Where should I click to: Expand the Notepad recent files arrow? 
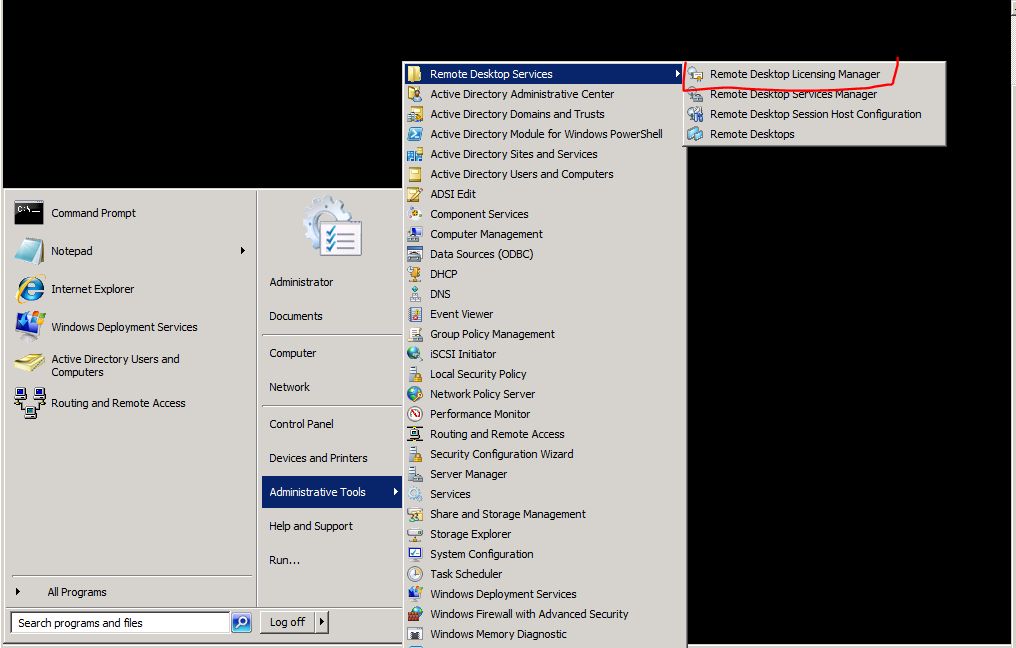click(x=243, y=251)
